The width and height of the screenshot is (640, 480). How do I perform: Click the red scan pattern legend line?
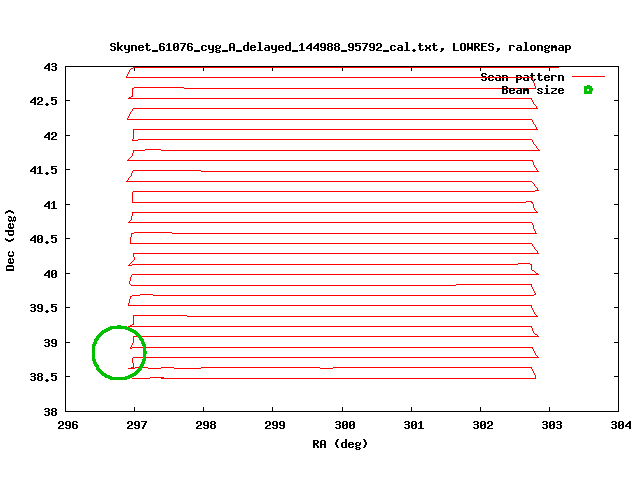[588, 76]
